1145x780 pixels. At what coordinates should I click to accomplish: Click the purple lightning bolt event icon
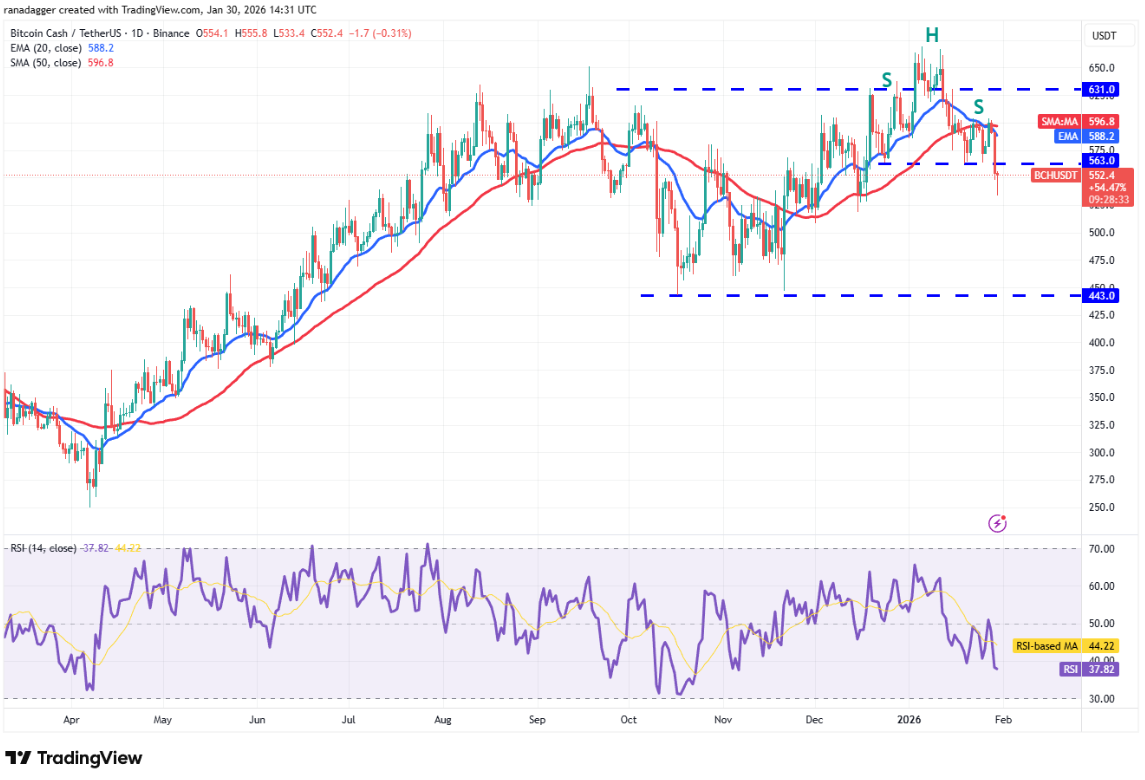pyautogui.click(x=997, y=523)
